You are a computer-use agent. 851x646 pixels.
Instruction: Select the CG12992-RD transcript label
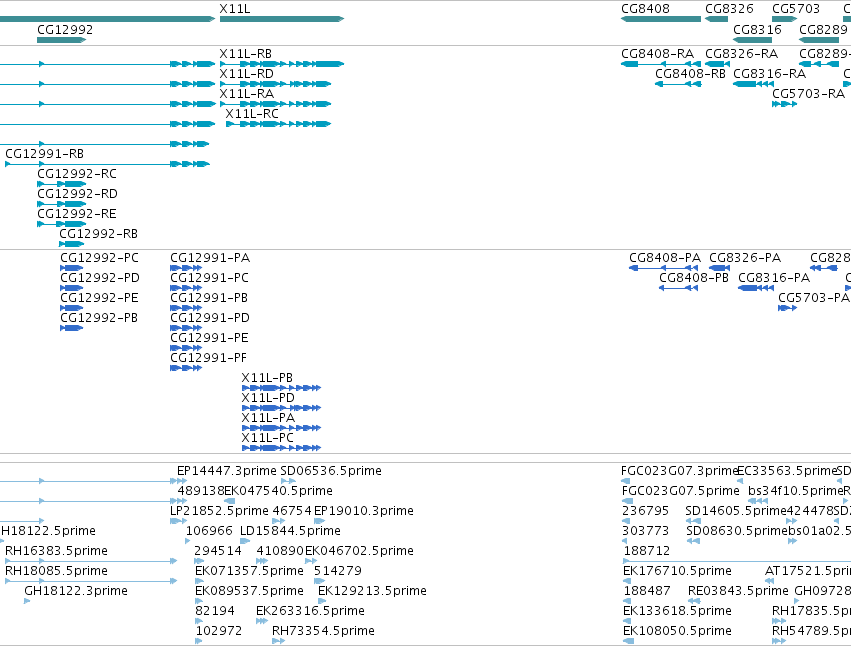pyautogui.click(x=77, y=194)
